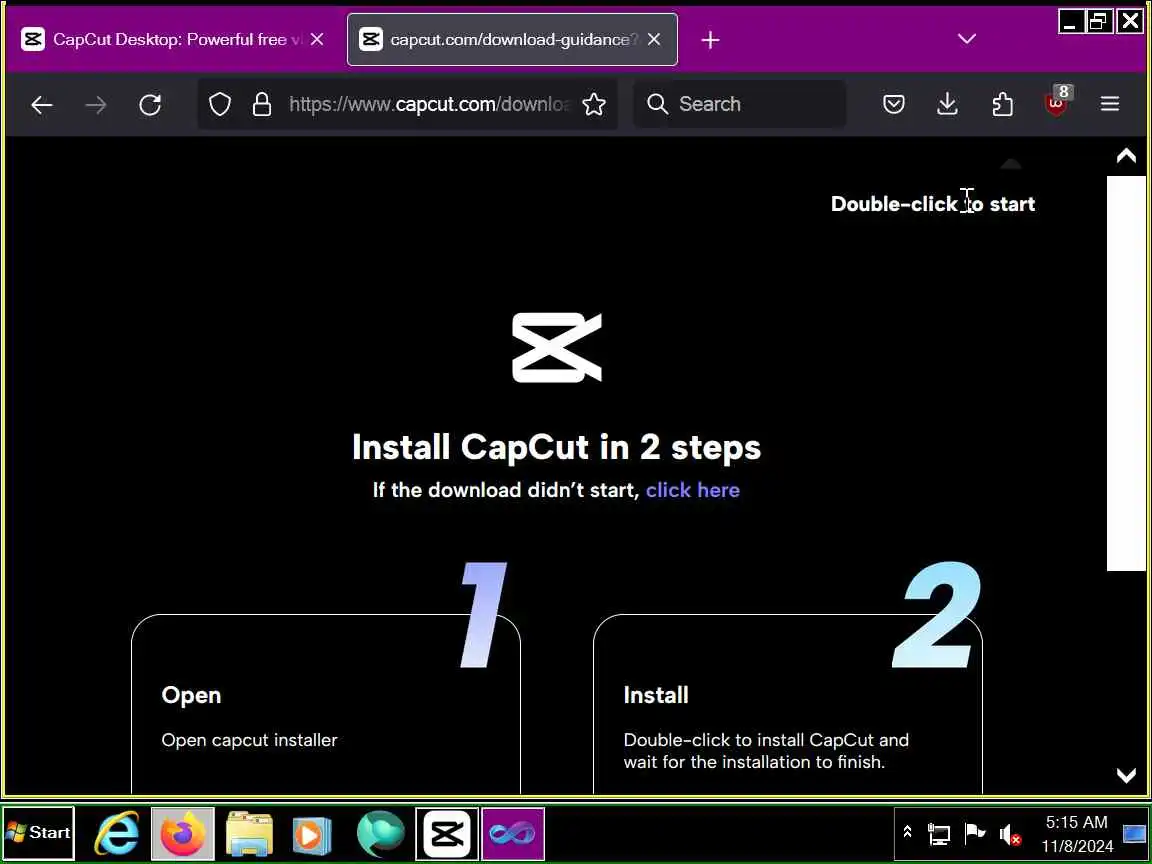Open Windows Media Player taskbar icon
This screenshot has height=864, width=1152.
312,835
